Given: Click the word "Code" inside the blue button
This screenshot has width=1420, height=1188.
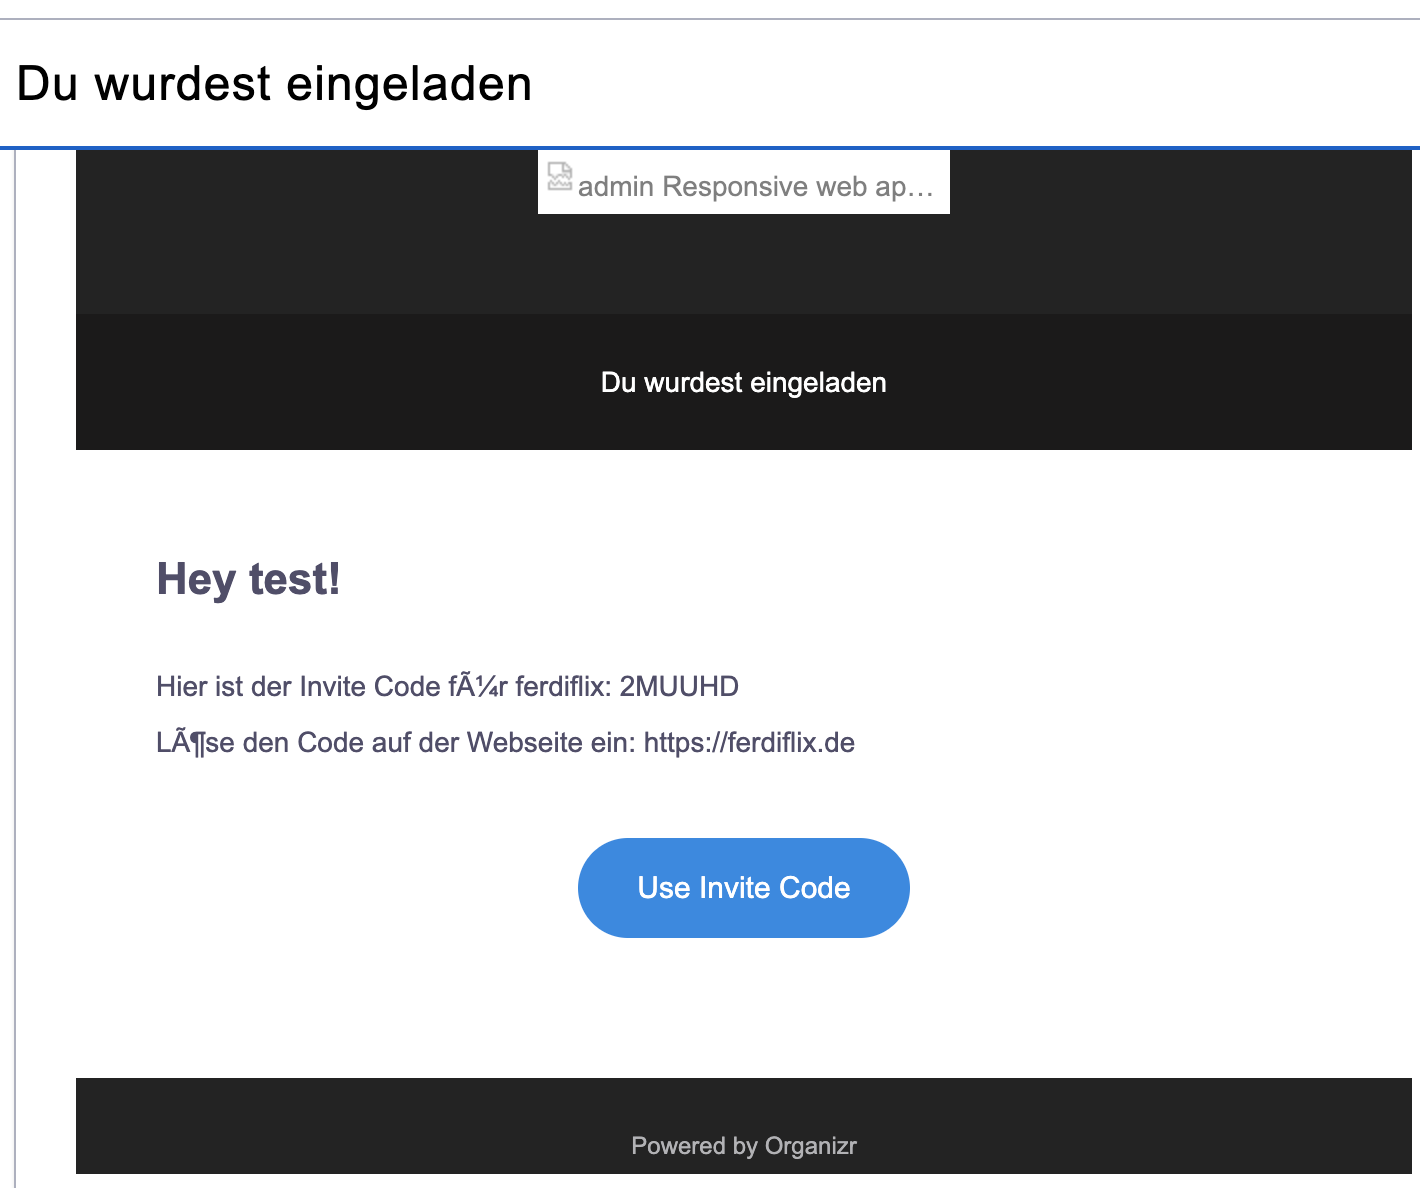Looking at the screenshot, I should (814, 888).
